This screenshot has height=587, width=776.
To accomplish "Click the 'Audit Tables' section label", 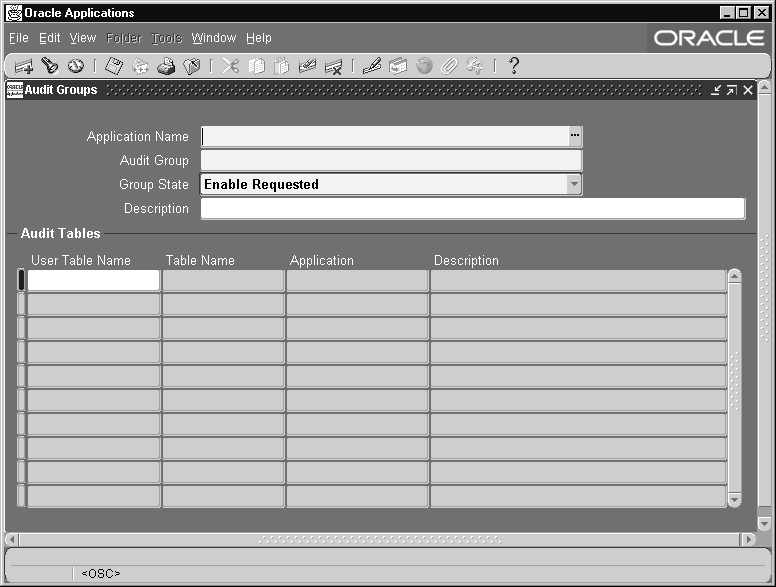I will (60, 233).
